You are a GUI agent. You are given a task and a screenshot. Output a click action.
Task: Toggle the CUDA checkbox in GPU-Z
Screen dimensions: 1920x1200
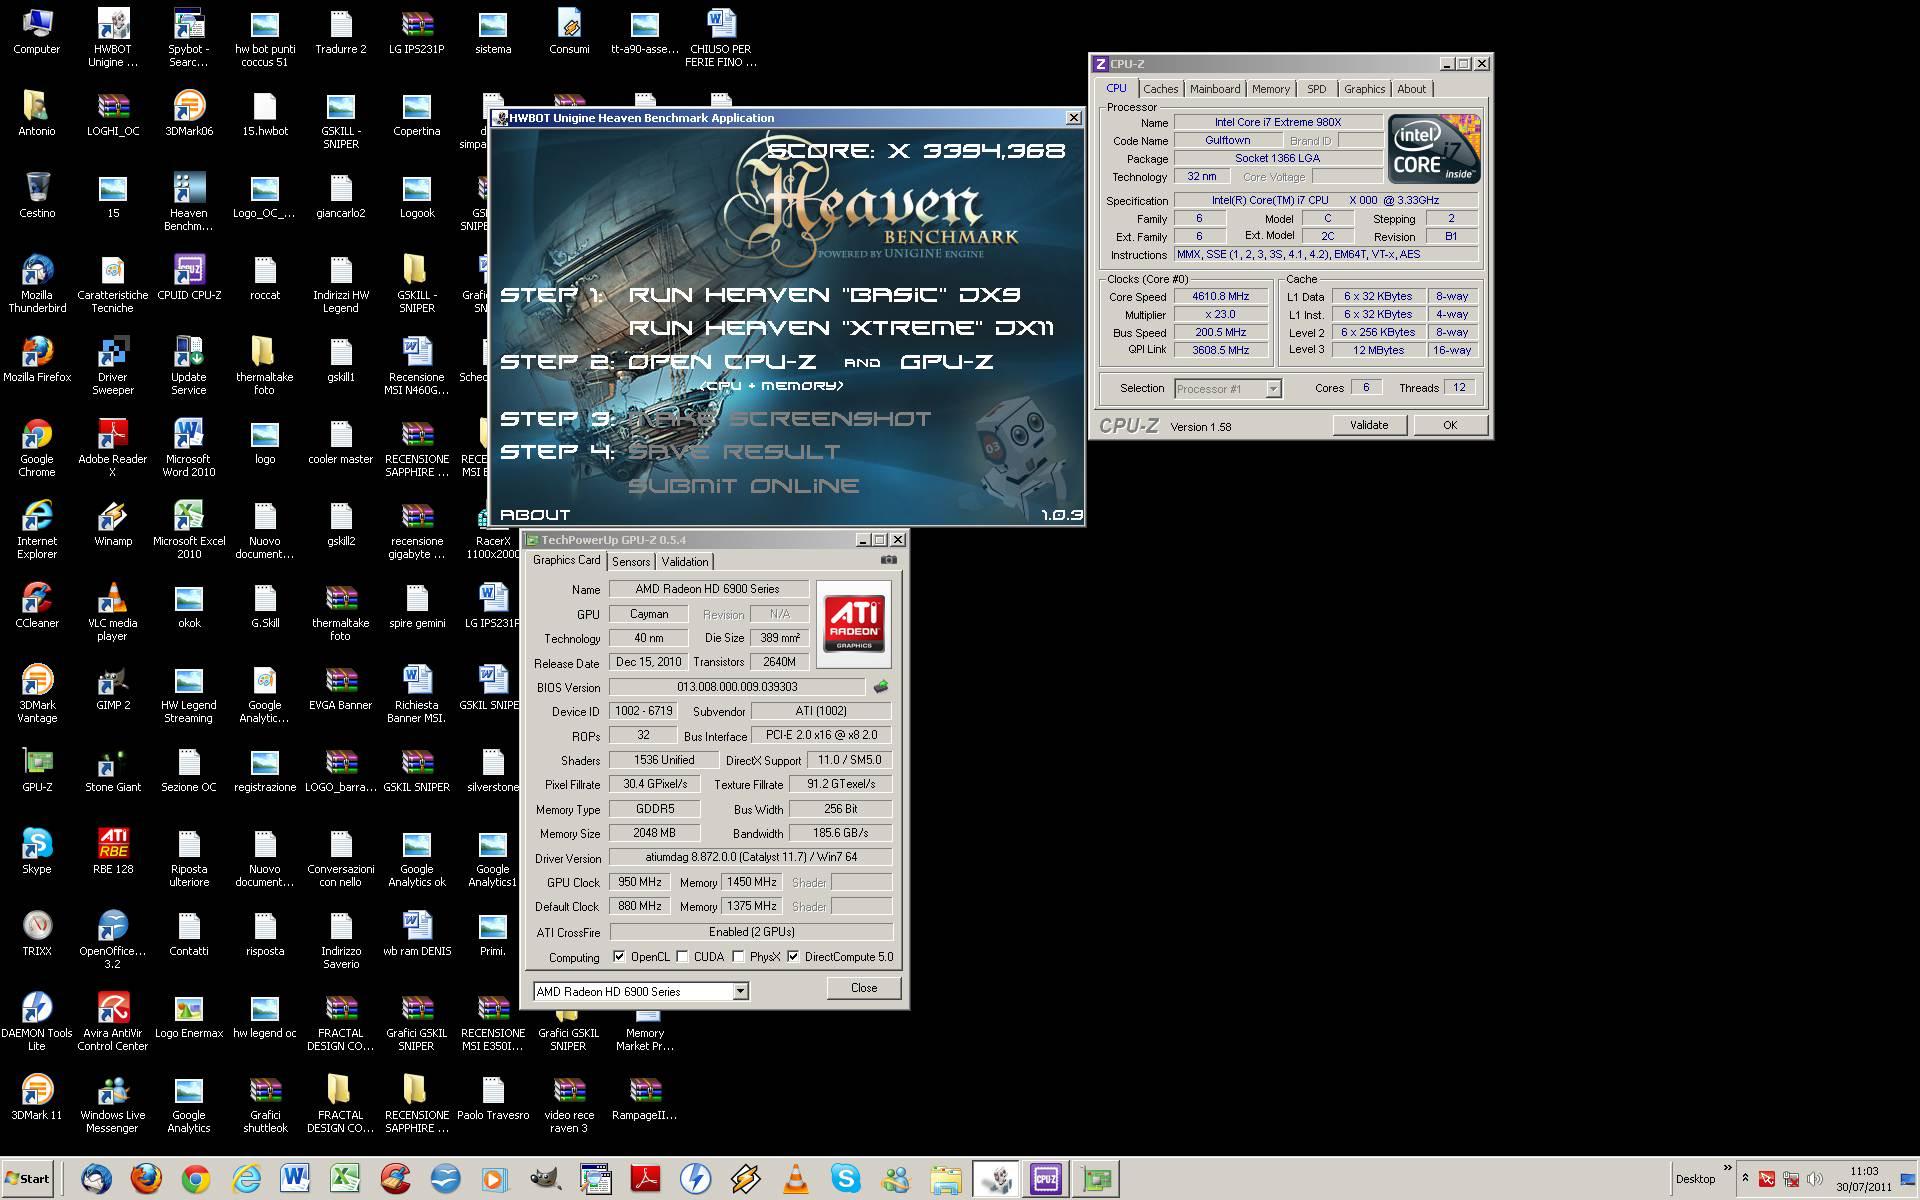click(x=683, y=957)
